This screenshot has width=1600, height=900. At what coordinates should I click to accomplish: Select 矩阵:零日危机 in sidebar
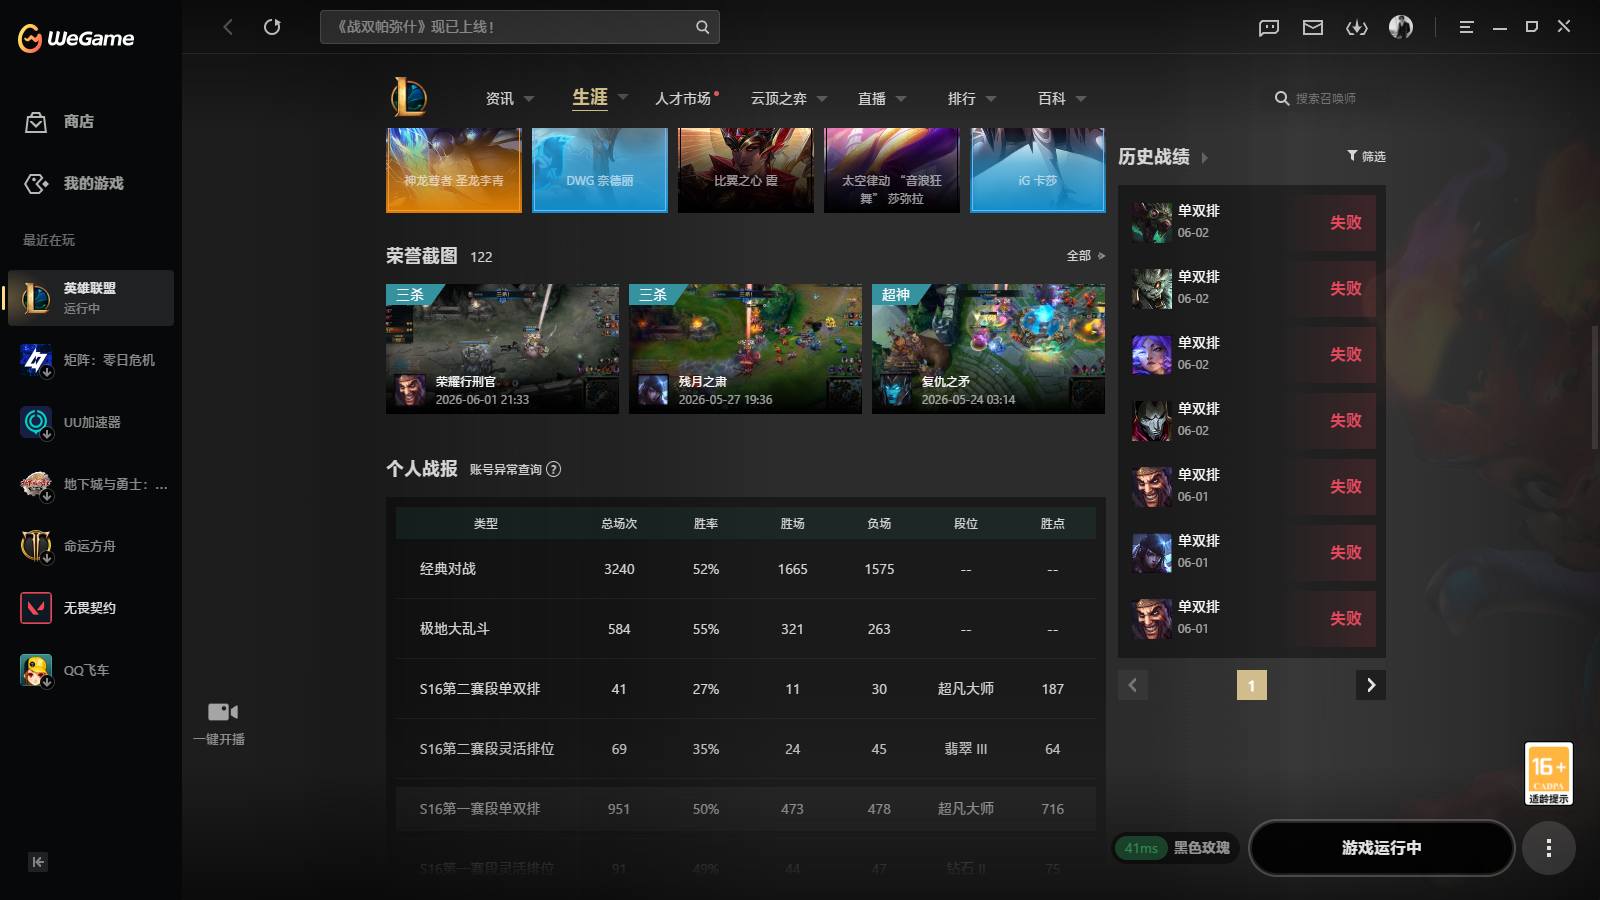point(91,360)
